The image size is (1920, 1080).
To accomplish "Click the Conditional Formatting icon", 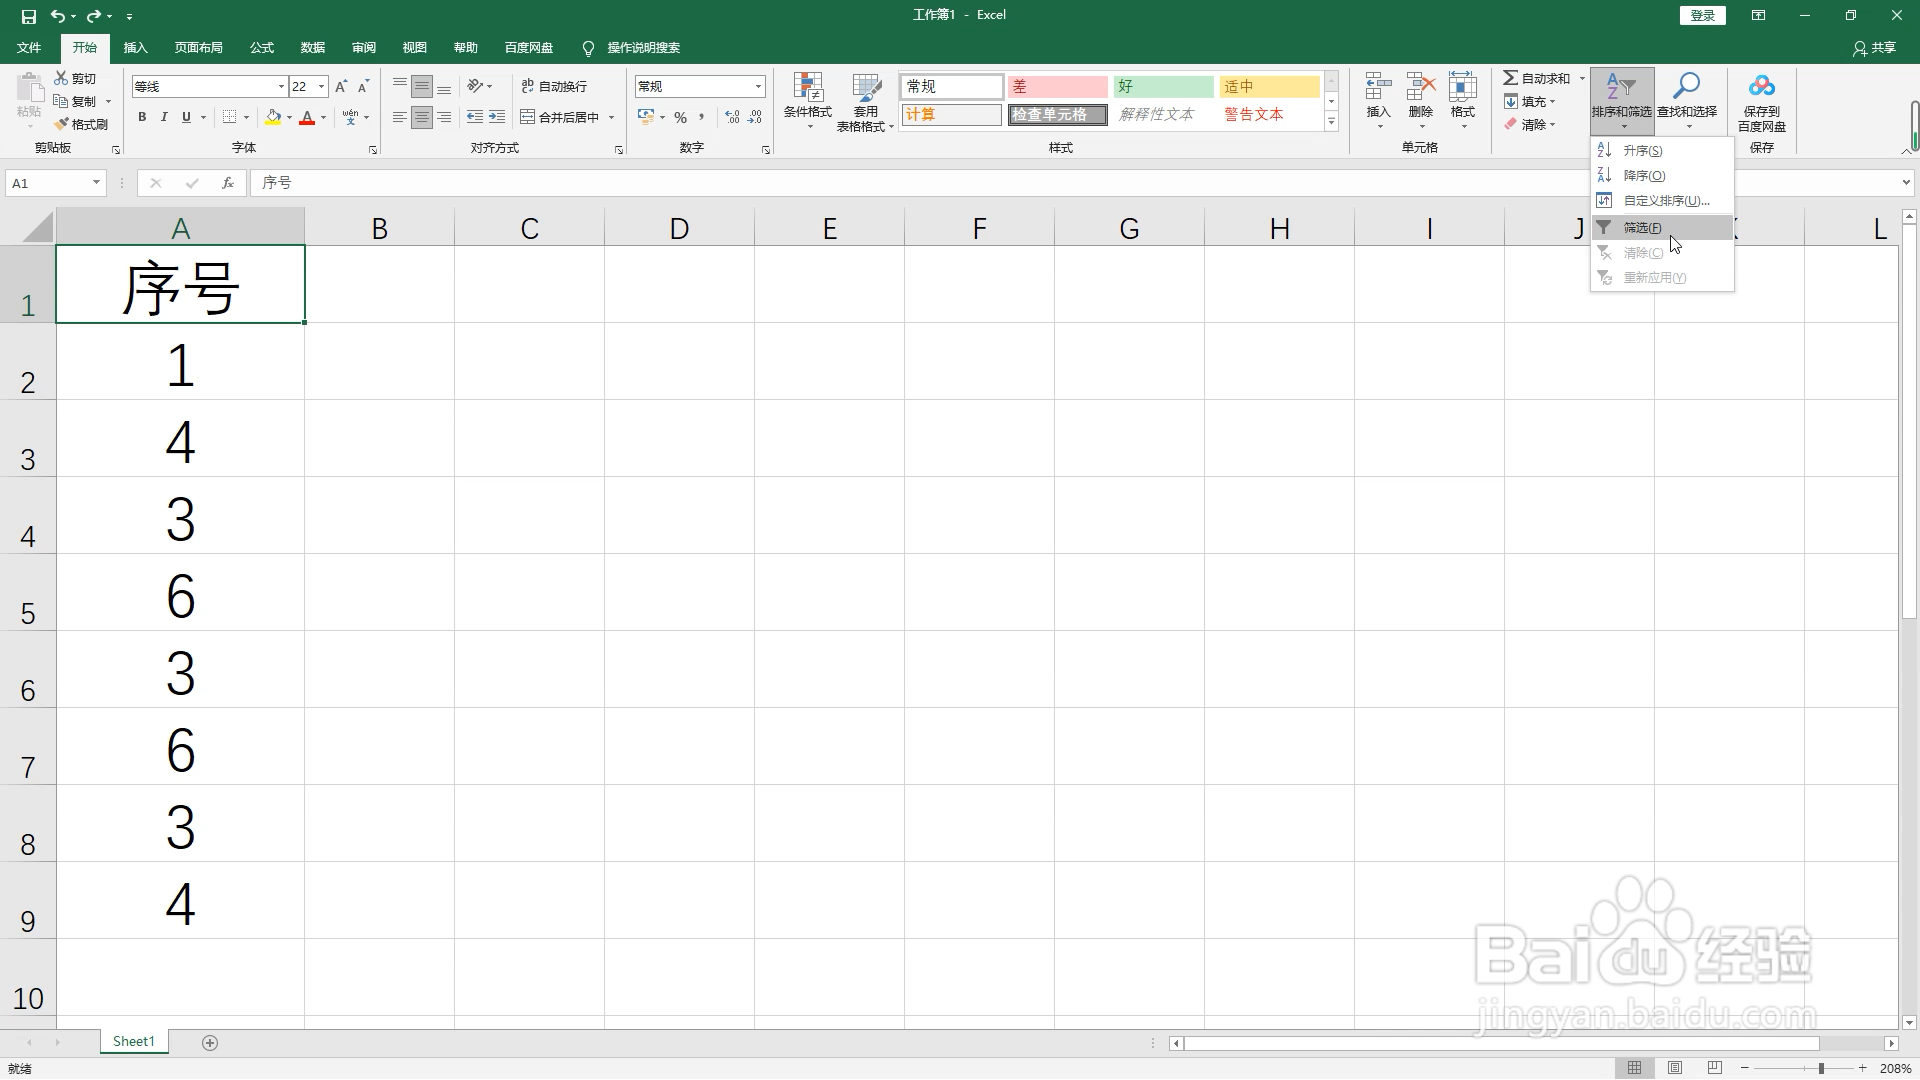I will tap(807, 88).
